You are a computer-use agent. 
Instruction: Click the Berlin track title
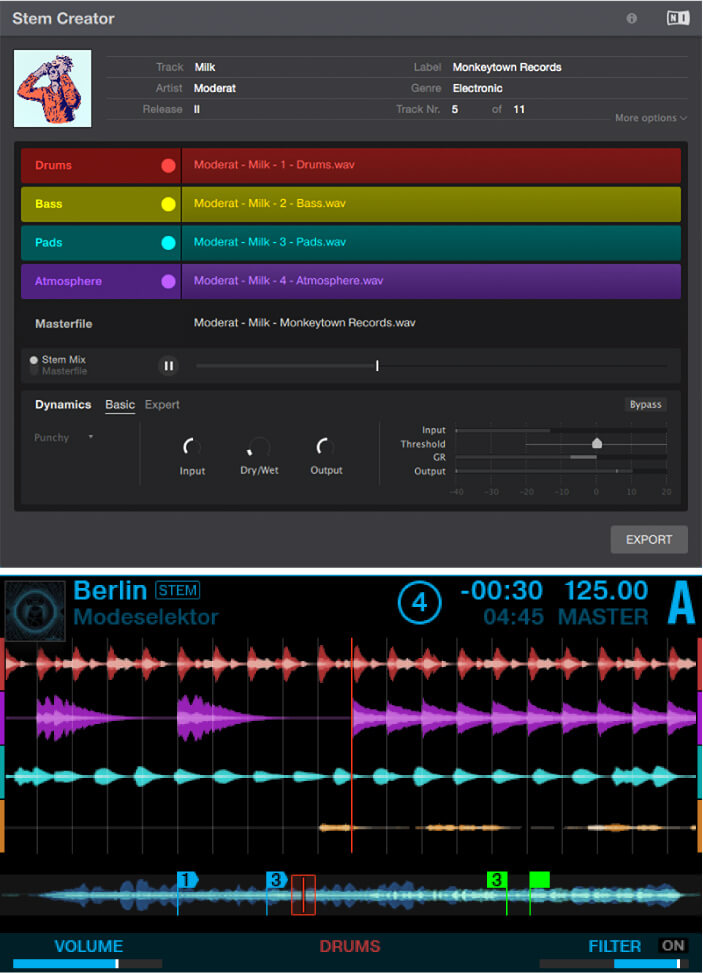pyautogui.click(x=110, y=591)
